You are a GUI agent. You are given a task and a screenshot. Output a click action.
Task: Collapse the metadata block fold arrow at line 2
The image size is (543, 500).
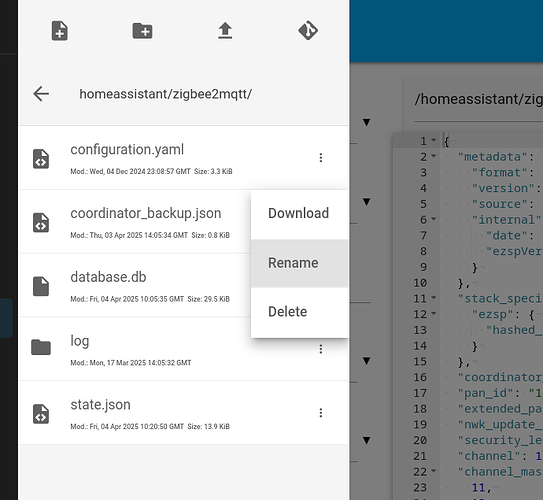point(434,156)
